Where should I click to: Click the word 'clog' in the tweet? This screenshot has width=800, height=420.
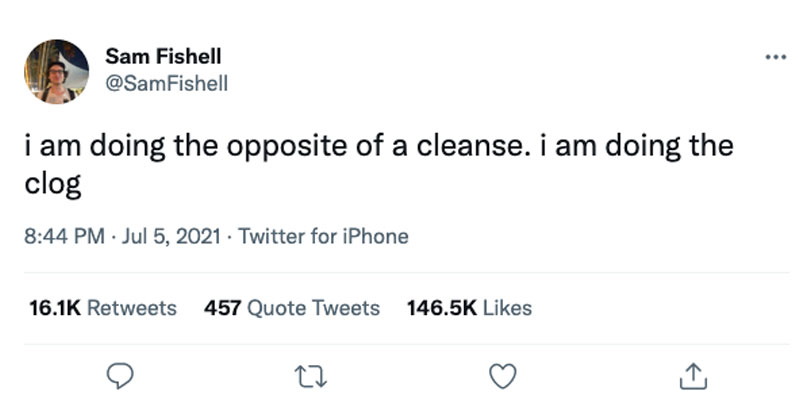click(x=53, y=184)
